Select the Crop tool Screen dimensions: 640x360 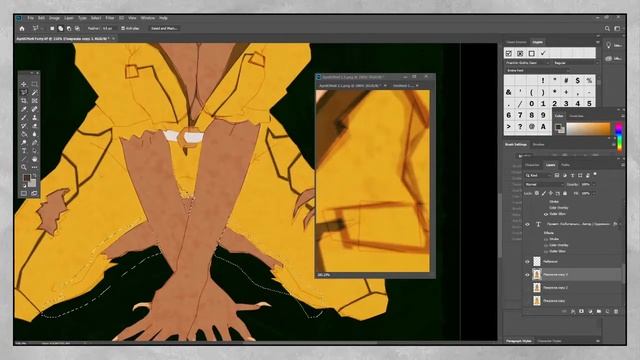24,100
